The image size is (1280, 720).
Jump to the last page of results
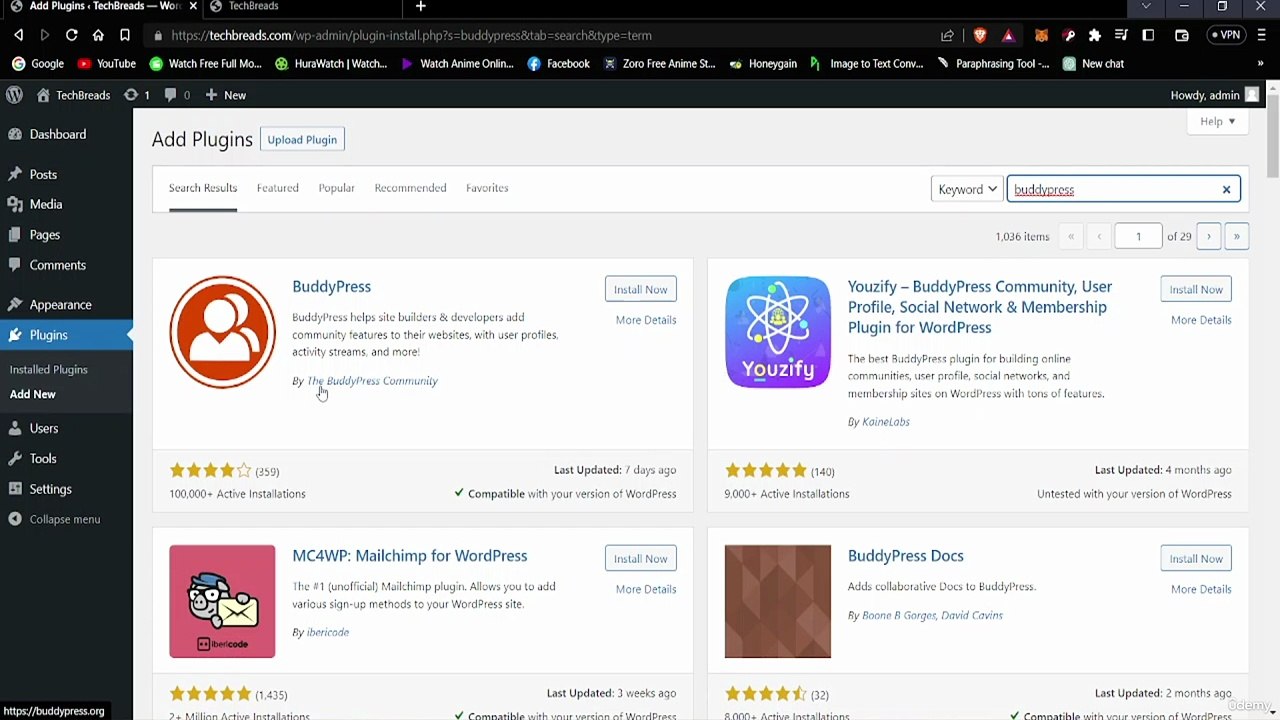point(1237,236)
